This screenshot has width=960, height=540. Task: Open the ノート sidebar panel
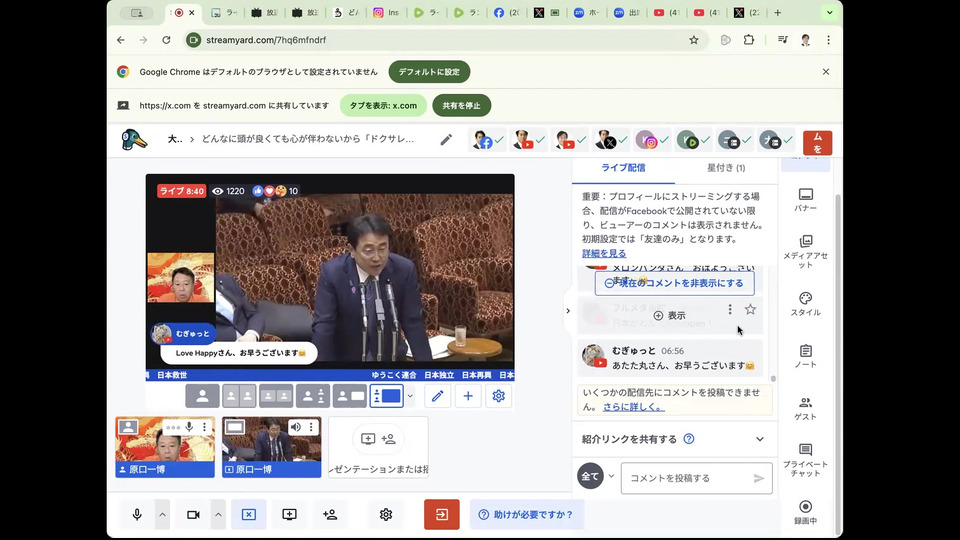pos(806,356)
